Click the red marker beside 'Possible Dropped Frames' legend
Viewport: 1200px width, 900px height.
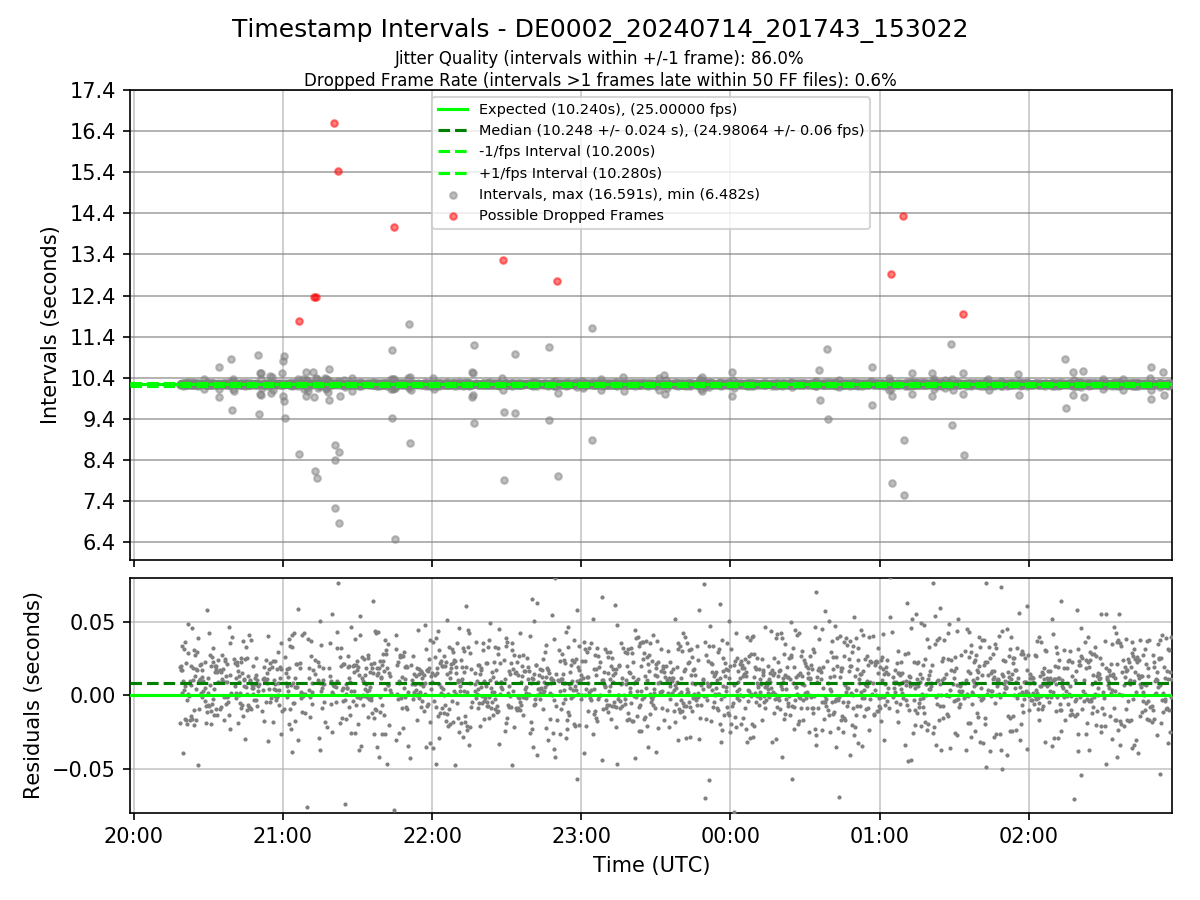pos(454,216)
